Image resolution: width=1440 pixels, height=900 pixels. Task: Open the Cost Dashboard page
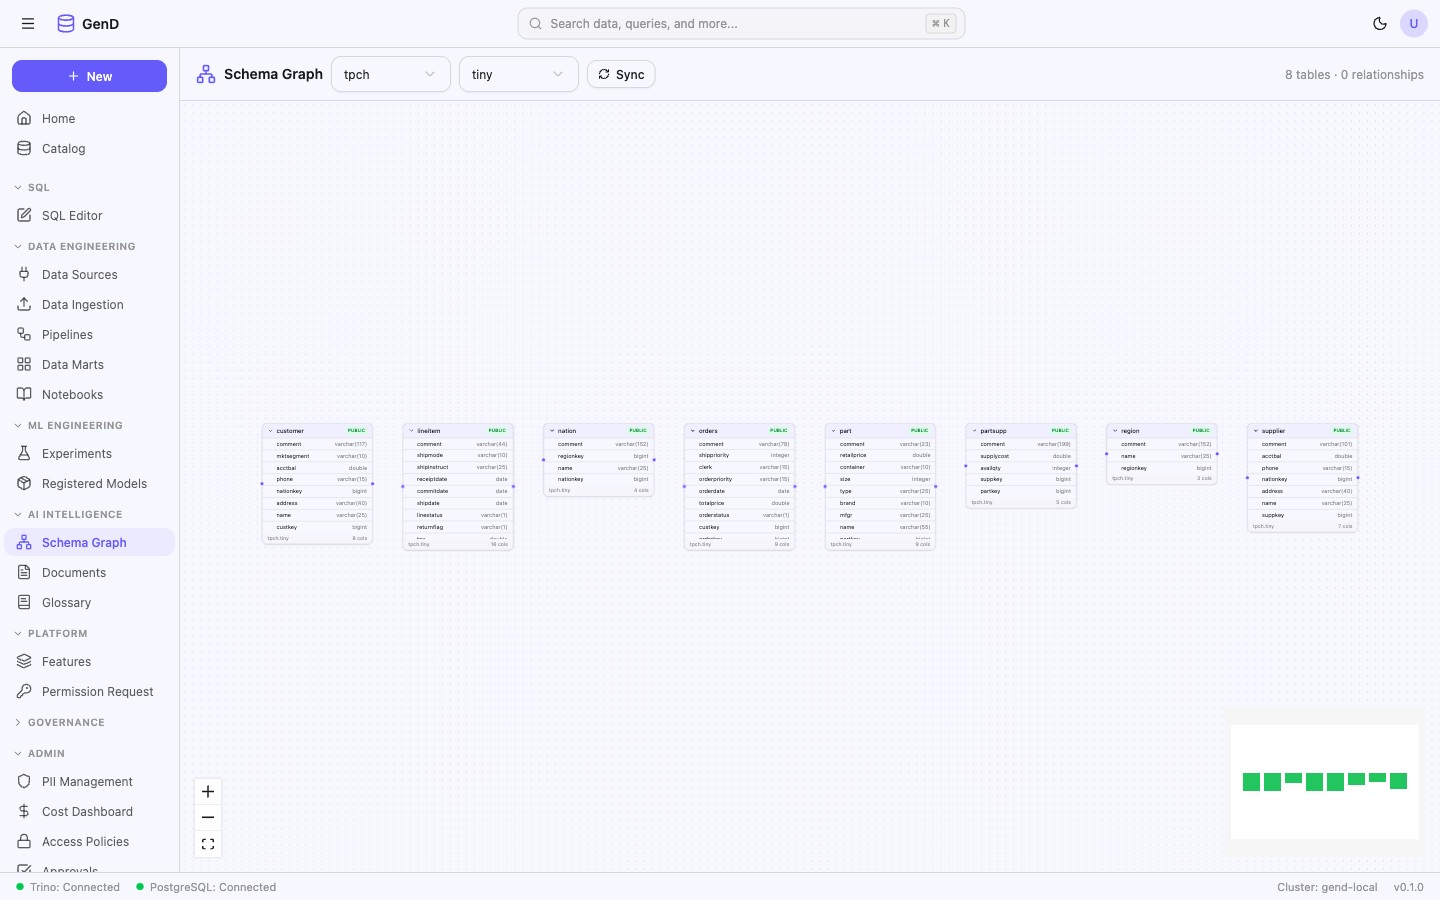[x=87, y=812]
